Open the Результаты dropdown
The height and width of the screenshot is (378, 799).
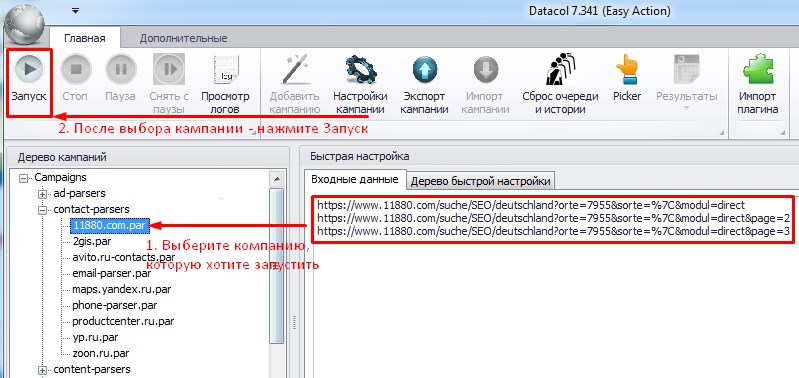coord(686,84)
